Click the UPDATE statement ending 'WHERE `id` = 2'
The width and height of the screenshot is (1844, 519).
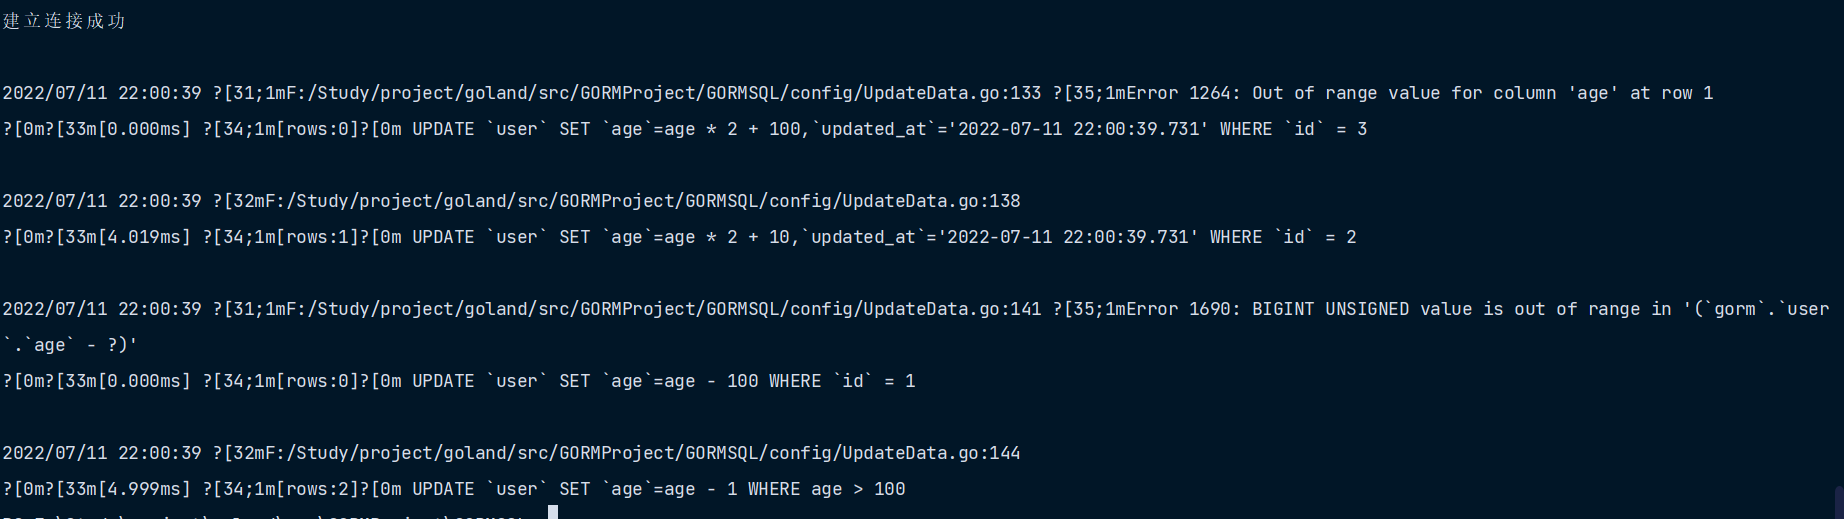(x=884, y=237)
